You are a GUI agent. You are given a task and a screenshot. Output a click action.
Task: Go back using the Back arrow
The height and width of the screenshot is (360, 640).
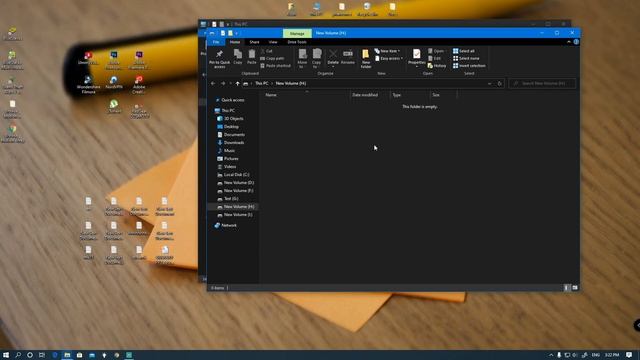click(x=213, y=83)
